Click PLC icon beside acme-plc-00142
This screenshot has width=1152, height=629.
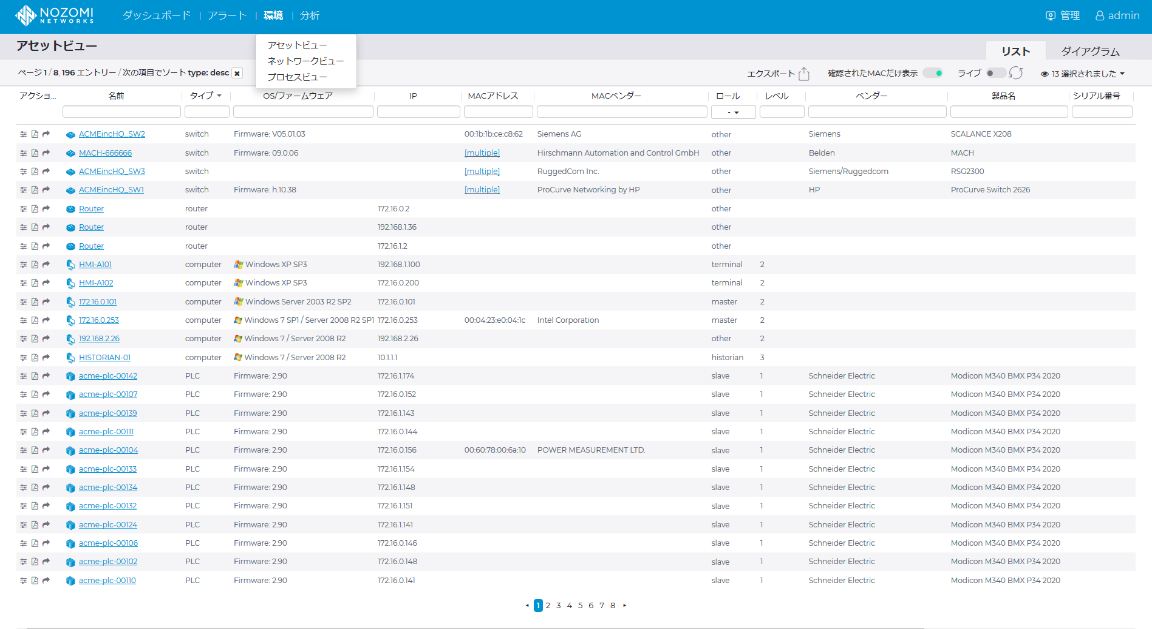click(71, 376)
